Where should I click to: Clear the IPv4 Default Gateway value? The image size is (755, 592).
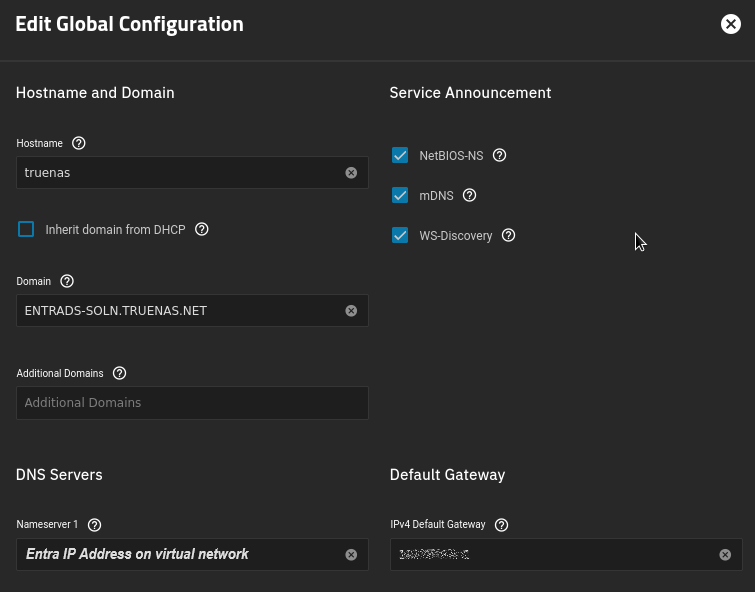[725, 555]
